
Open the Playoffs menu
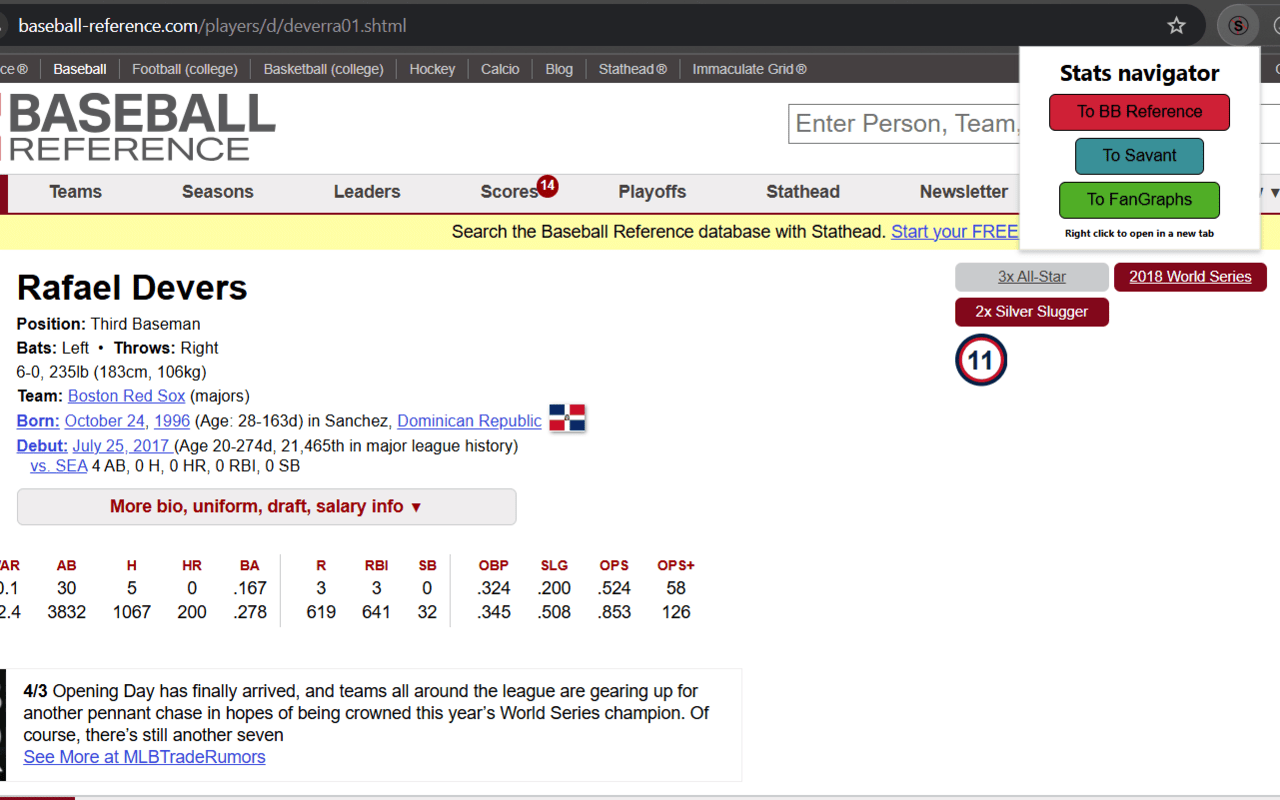coord(652,192)
